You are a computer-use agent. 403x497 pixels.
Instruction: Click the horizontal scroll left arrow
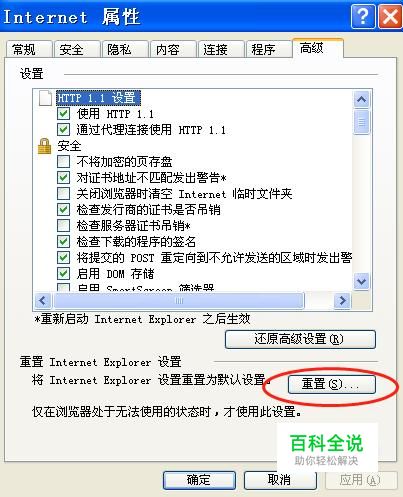(x=43, y=301)
